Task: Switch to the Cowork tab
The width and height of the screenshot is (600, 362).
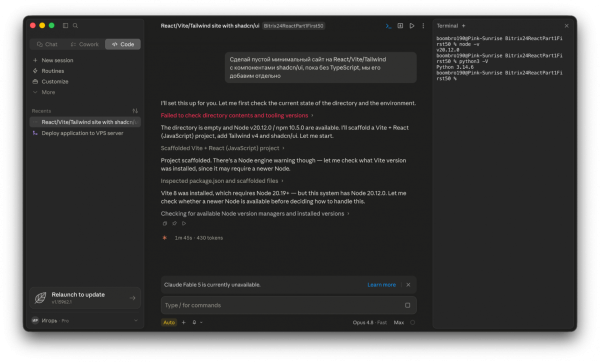Action: [x=85, y=44]
